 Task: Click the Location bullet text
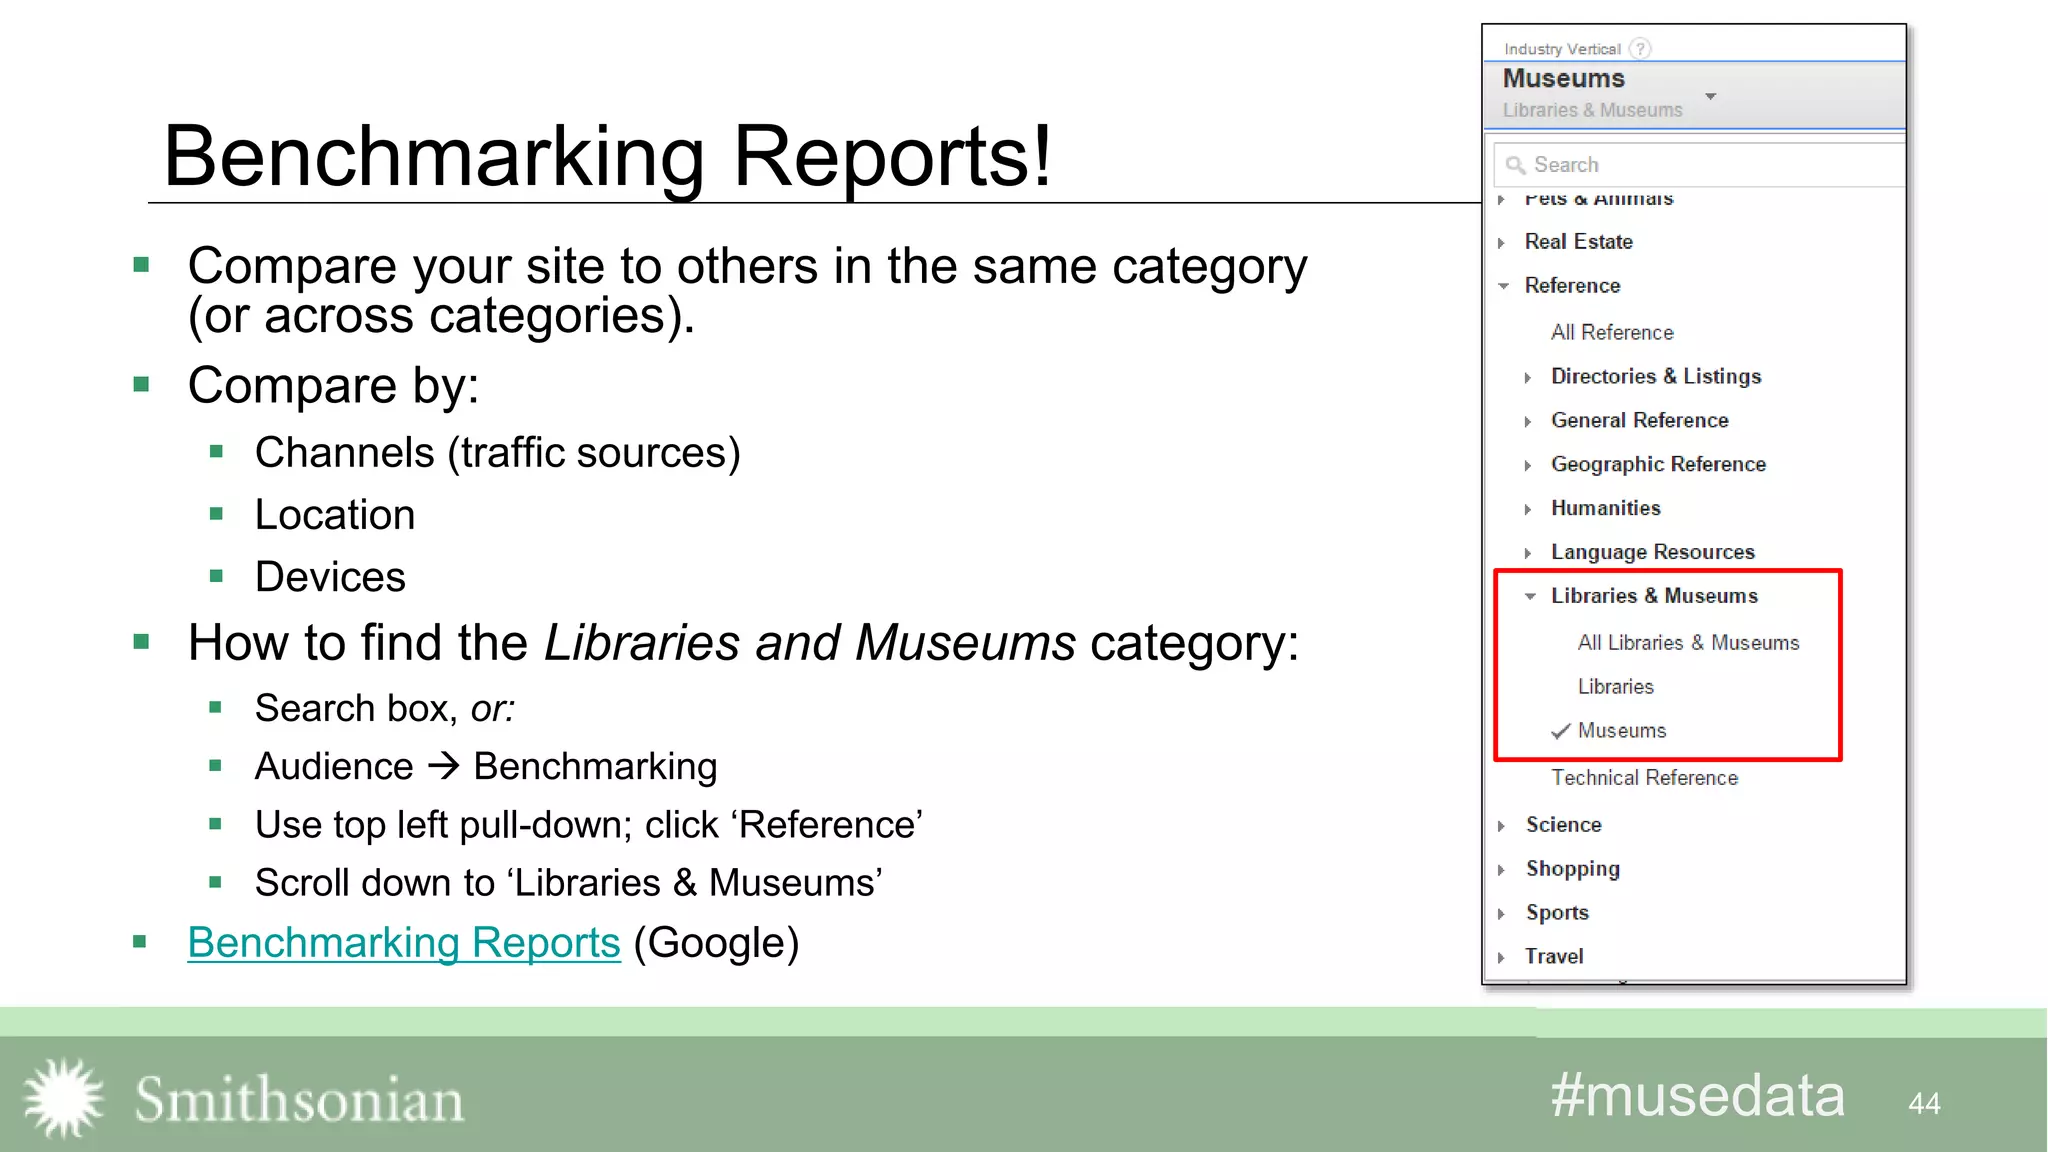335,515
